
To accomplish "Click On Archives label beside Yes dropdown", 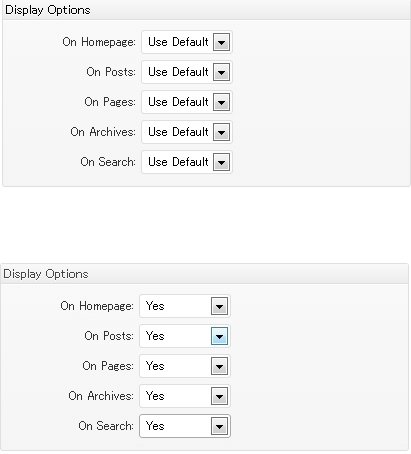I will coord(101,396).
